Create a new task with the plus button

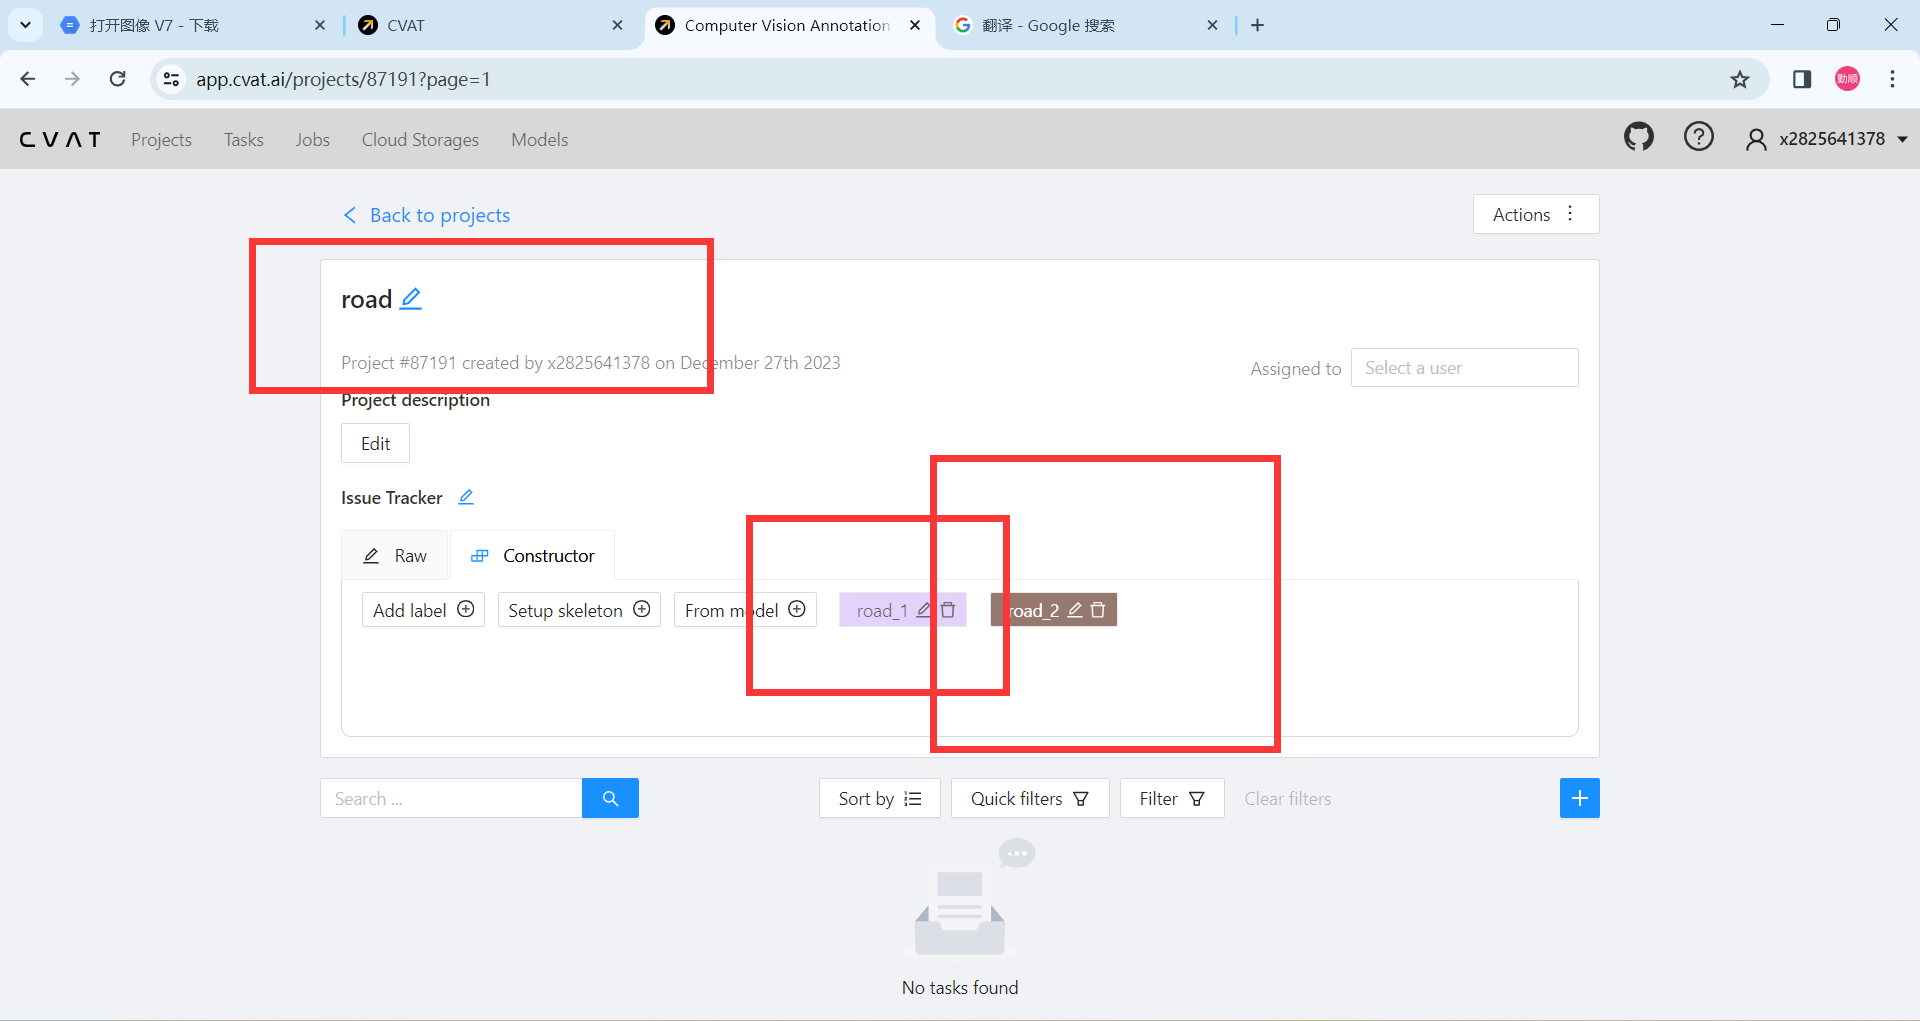coord(1579,798)
